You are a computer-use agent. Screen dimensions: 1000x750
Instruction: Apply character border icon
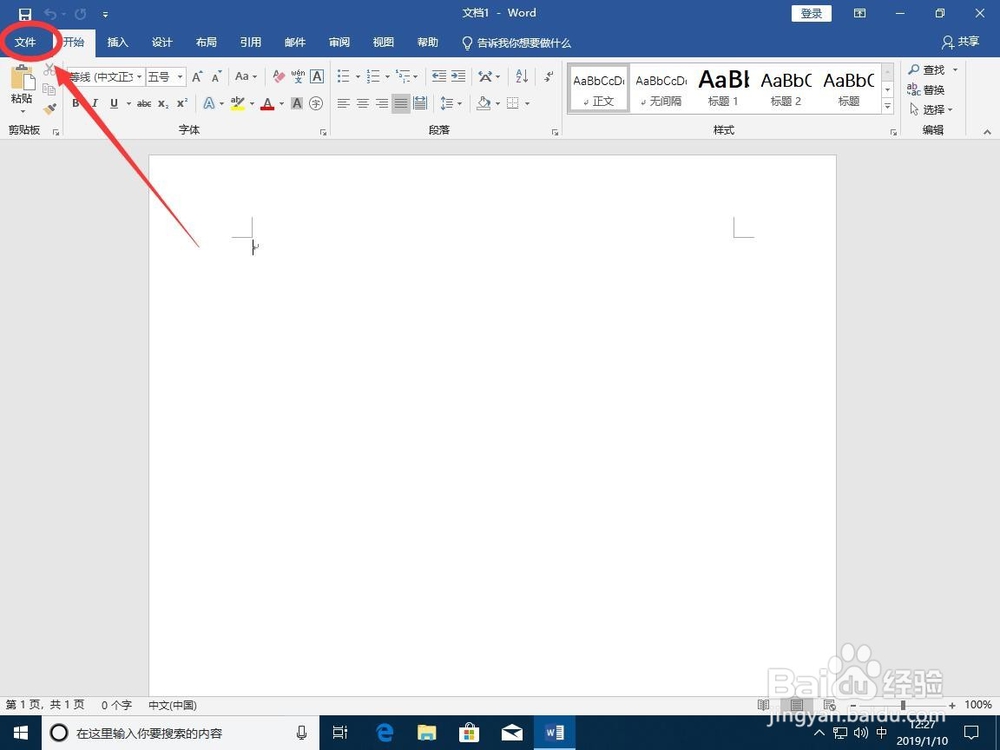tap(317, 77)
